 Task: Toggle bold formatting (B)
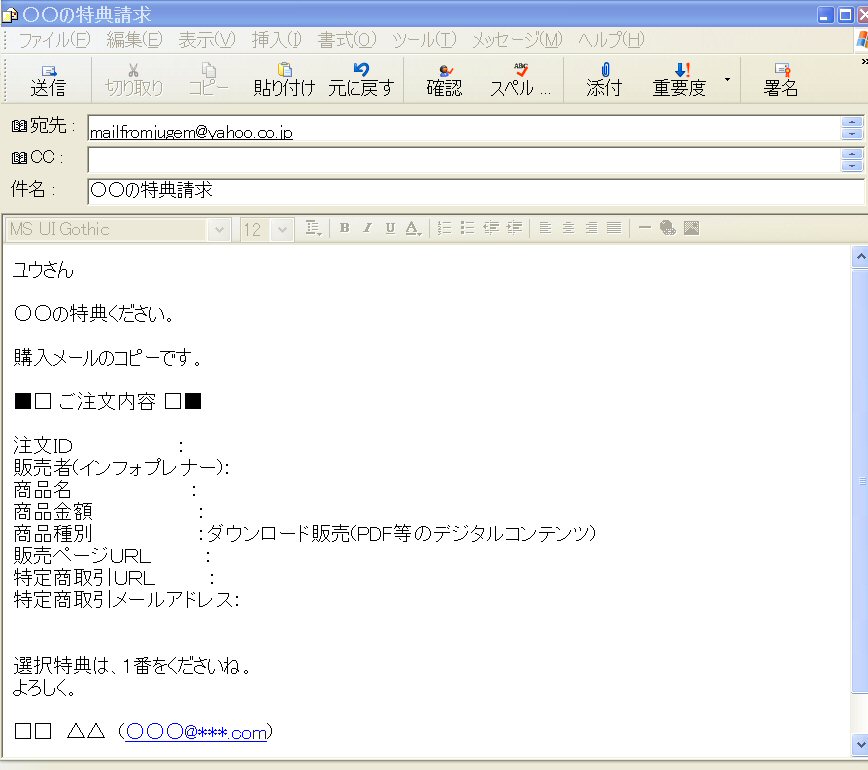coord(344,228)
